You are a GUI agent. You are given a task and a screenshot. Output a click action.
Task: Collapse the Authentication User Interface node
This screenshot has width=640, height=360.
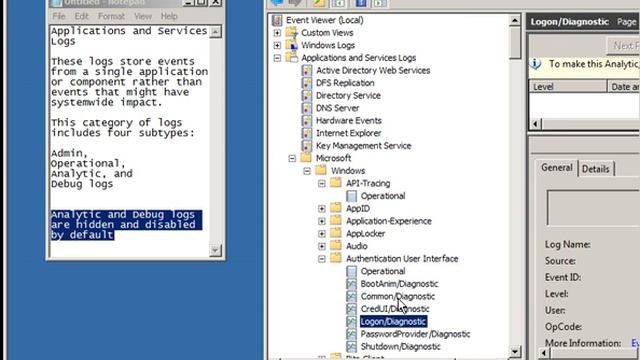click(322, 259)
